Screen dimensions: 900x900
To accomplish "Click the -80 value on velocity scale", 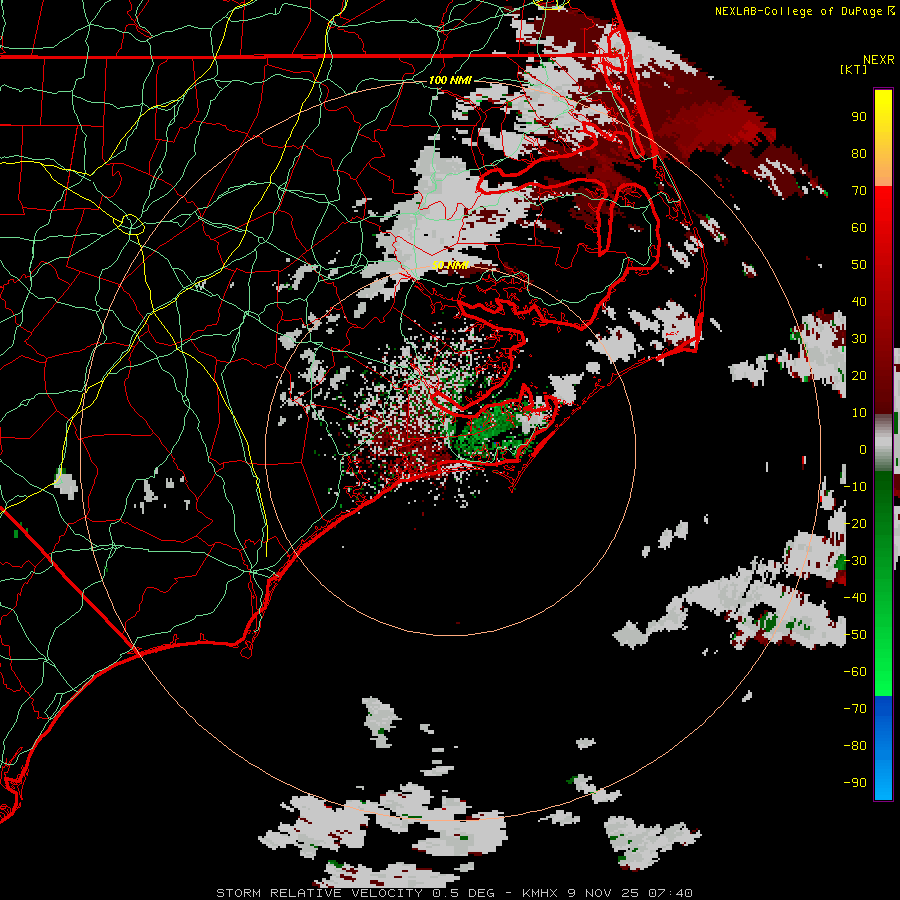I will click(855, 746).
